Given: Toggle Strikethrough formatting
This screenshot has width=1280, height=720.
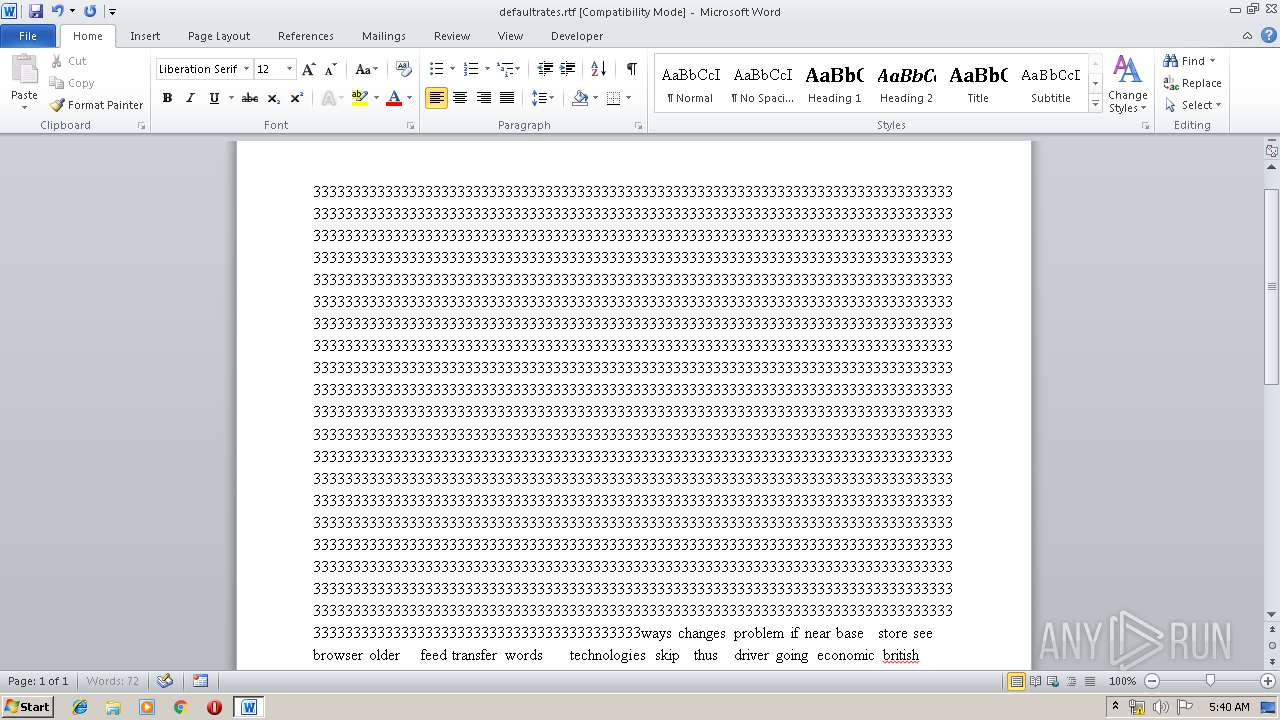Looking at the screenshot, I should (x=250, y=98).
